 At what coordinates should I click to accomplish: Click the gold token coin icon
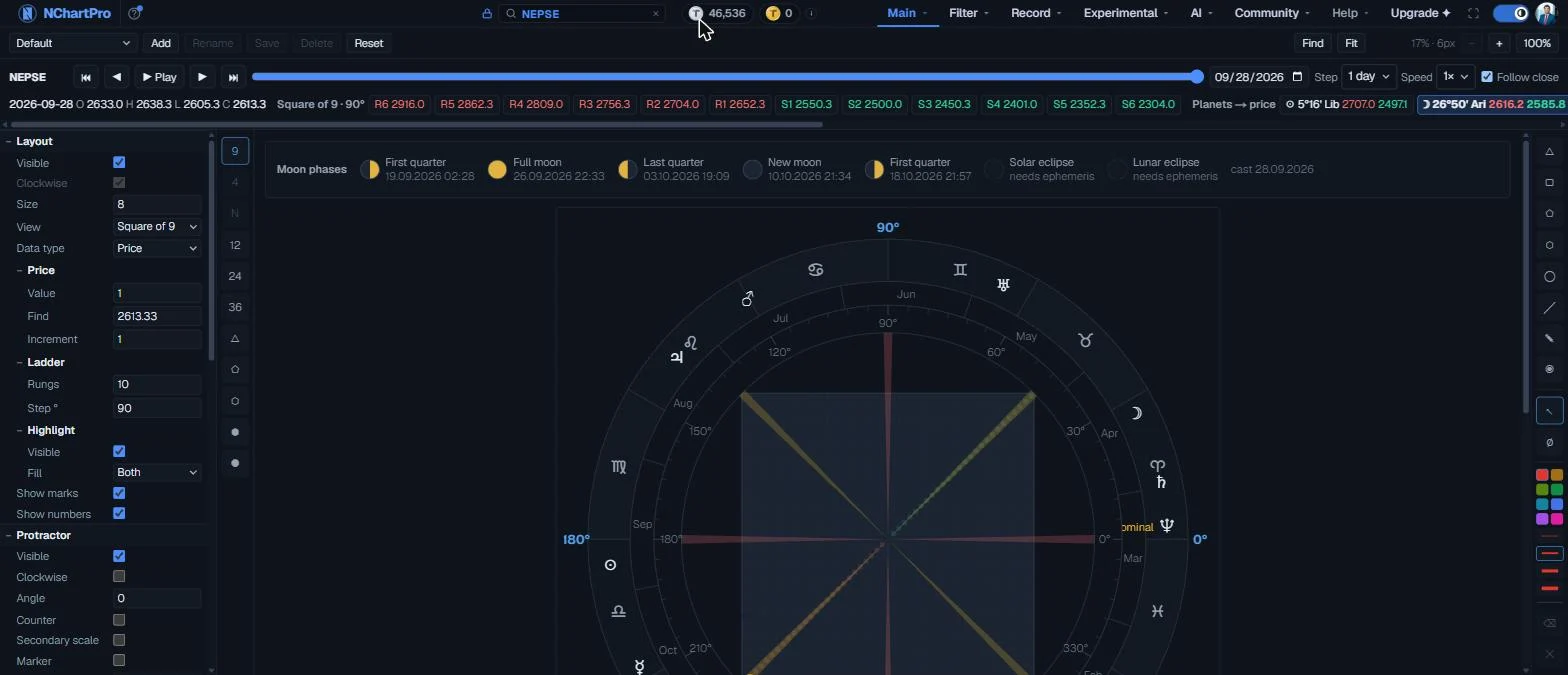[772, 13]
